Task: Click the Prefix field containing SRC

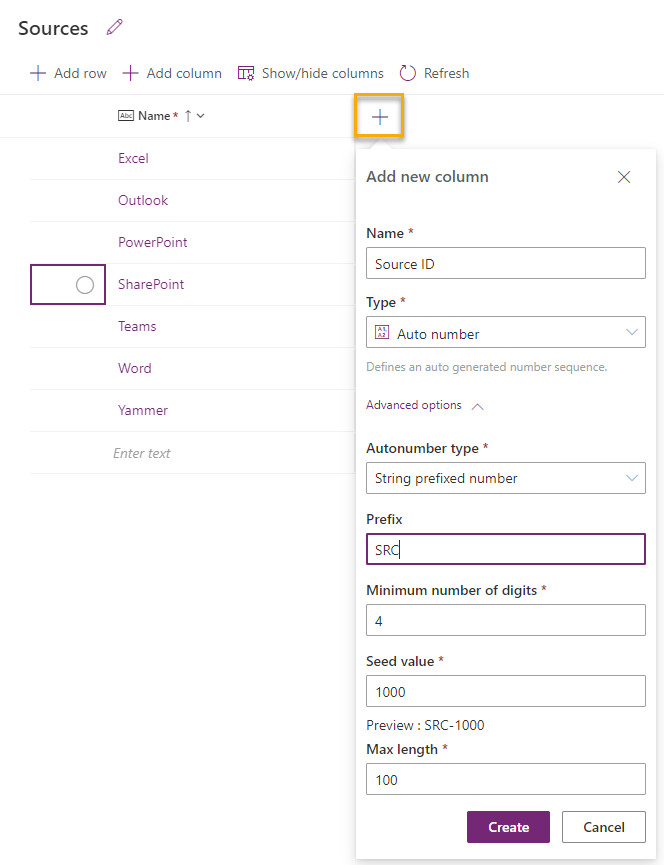Action: coord(506,549)
